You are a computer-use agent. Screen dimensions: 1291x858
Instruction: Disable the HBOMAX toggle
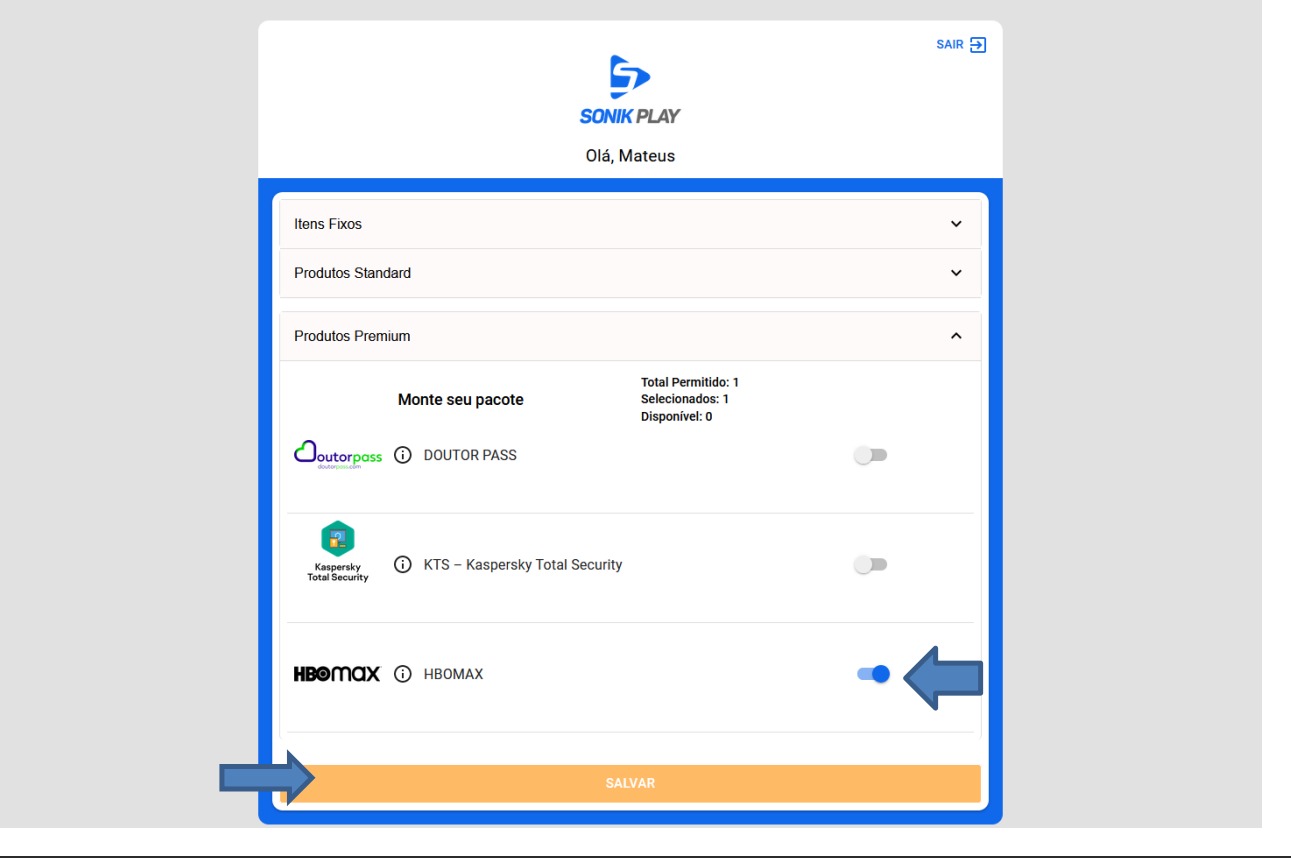click(x=873, y=674)
